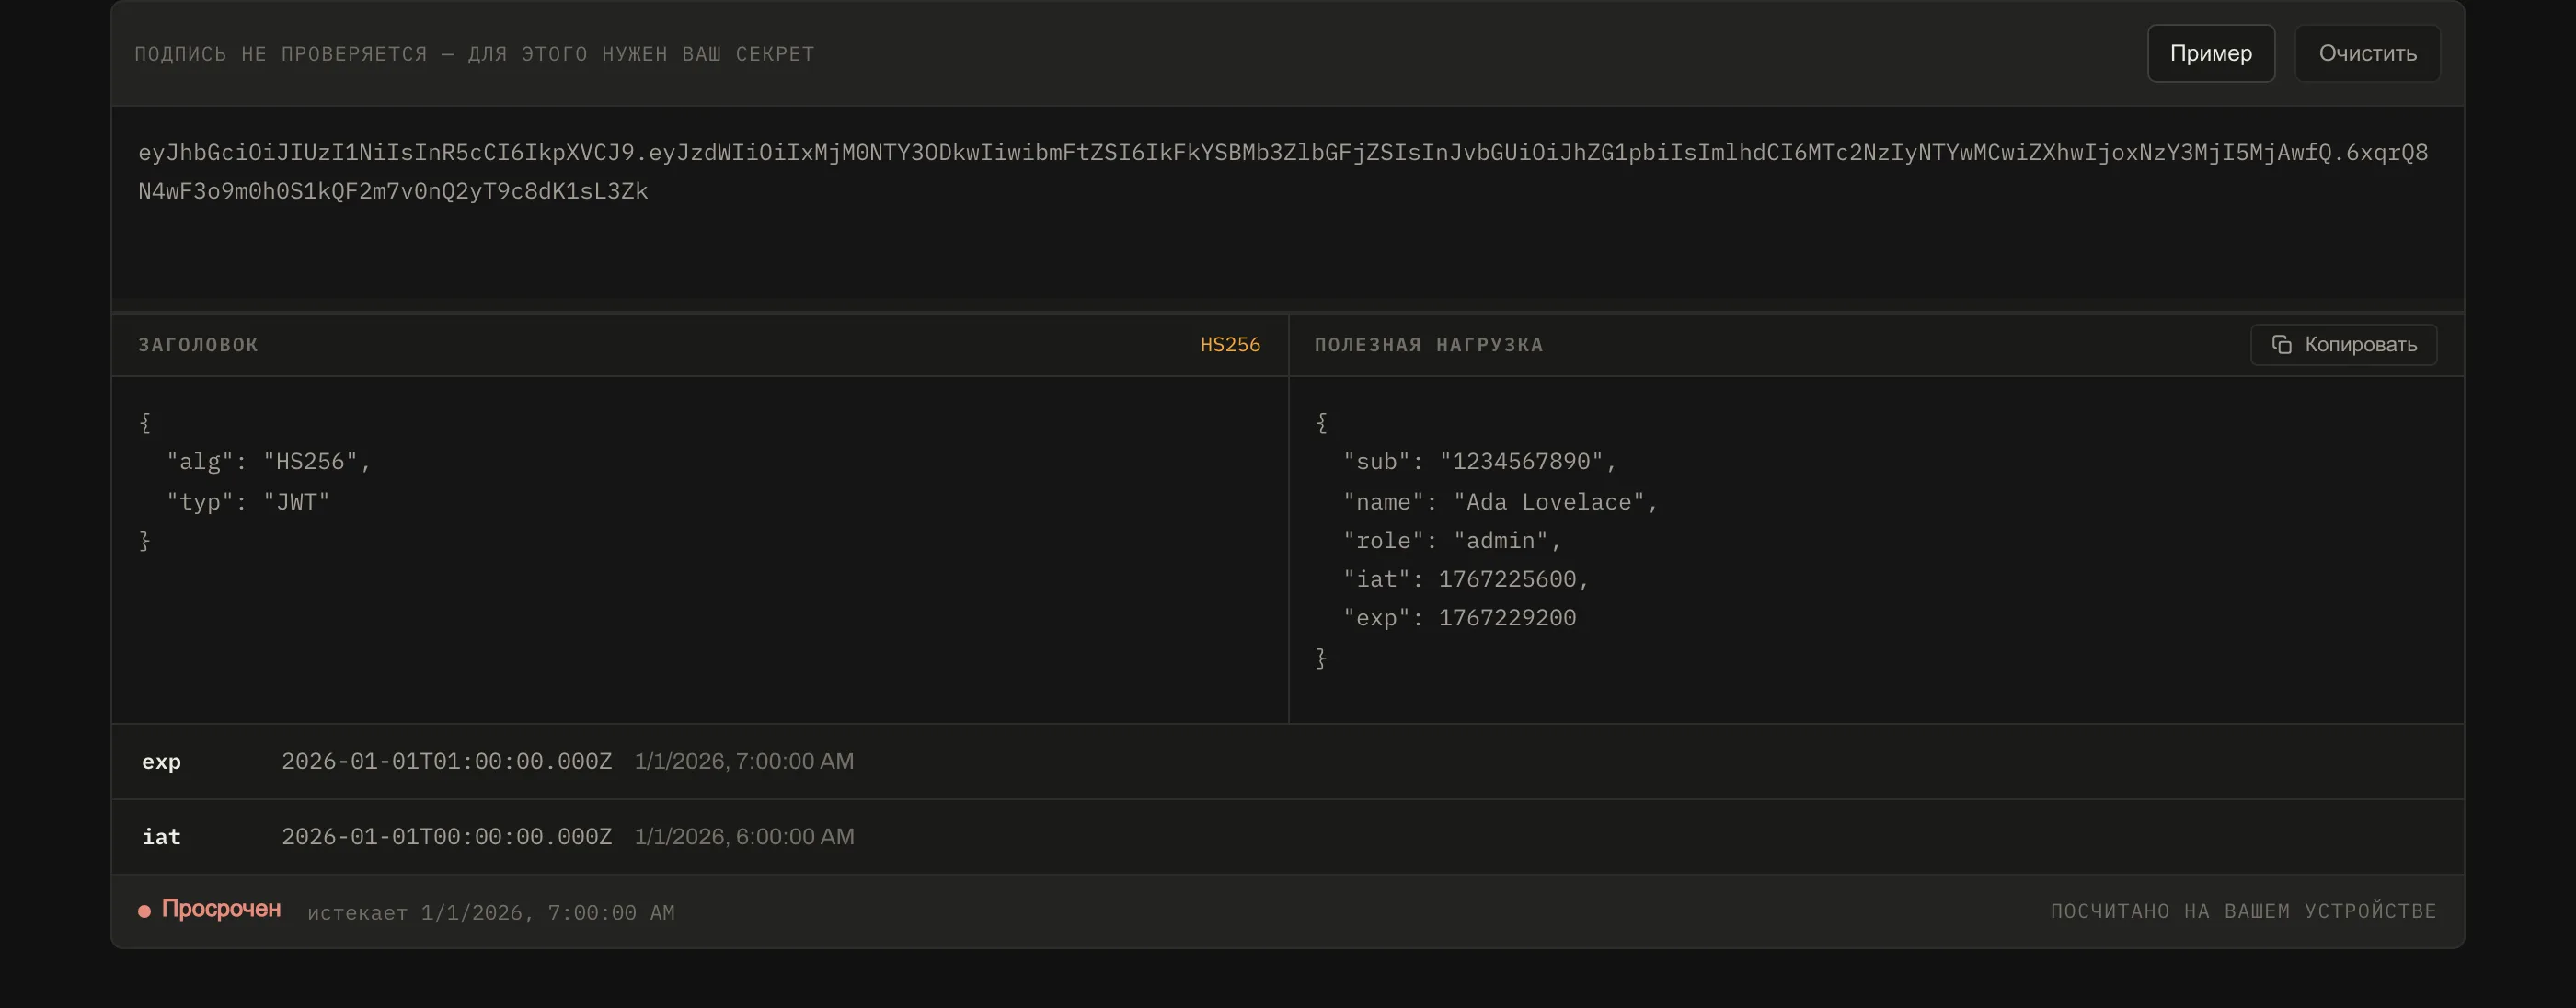Viewport: 2576px width, 1008px height.
Task: Click the "role": "admin" payload line
Action: click(x=1452, y=541)
